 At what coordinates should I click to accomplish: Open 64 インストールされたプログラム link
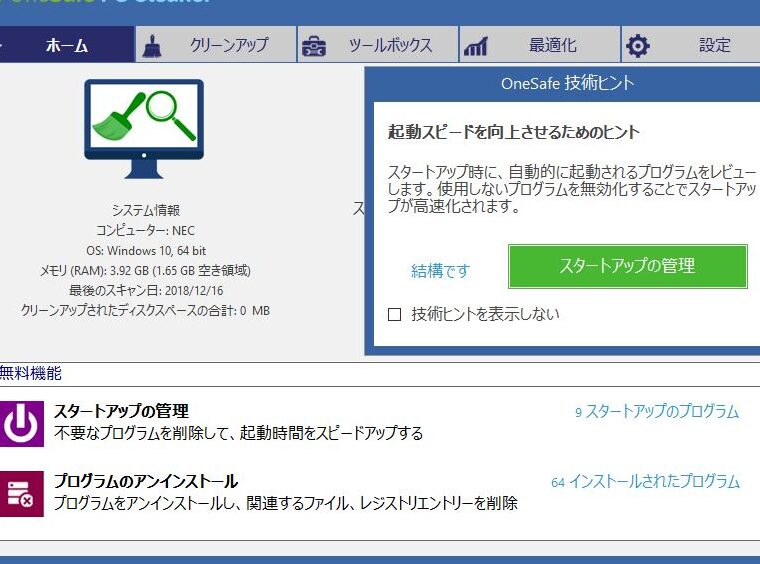tap(645, 481)
